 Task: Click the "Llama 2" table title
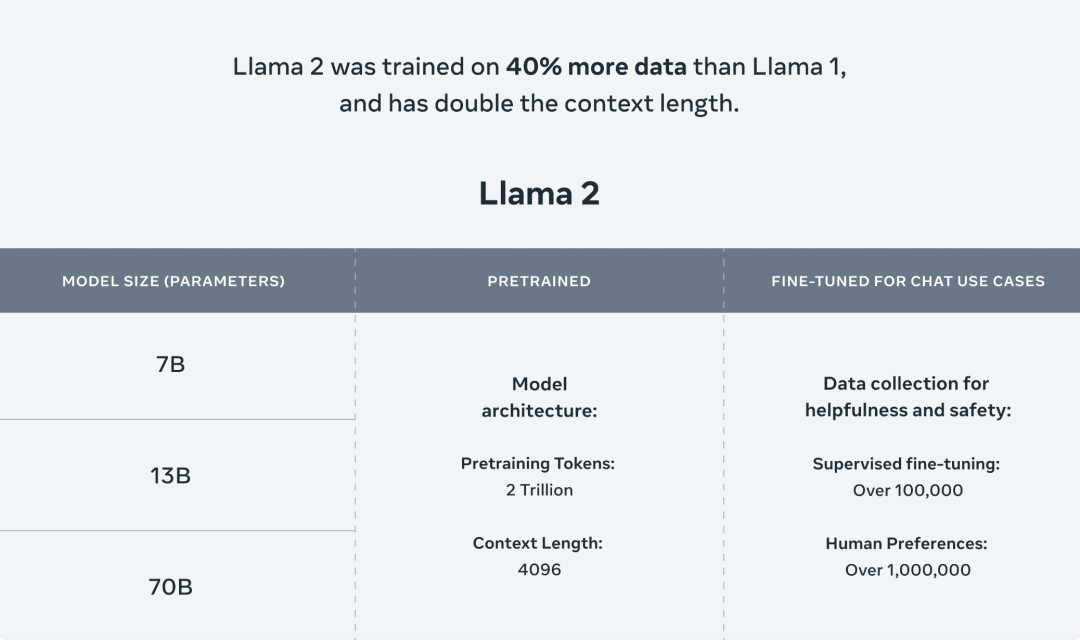[x=539, y=193]
